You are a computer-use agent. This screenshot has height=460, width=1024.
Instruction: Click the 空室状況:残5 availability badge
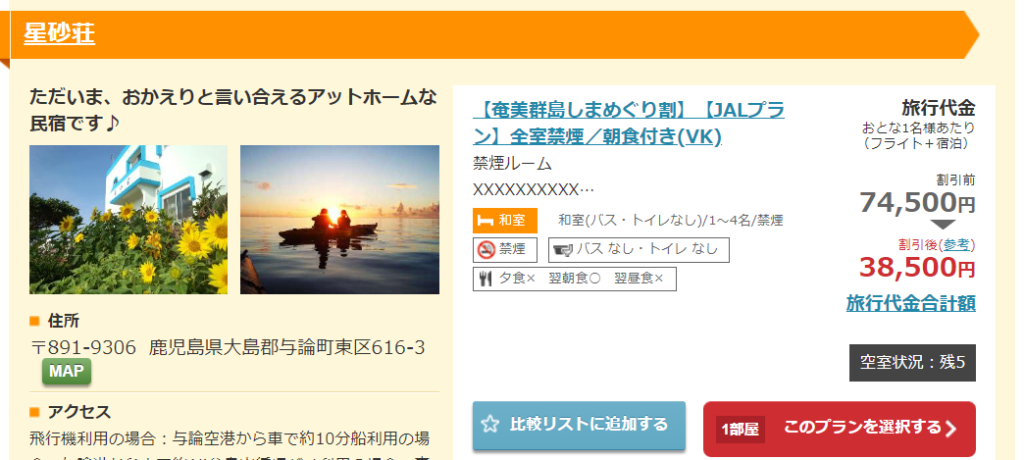click(x=912, y=363)
